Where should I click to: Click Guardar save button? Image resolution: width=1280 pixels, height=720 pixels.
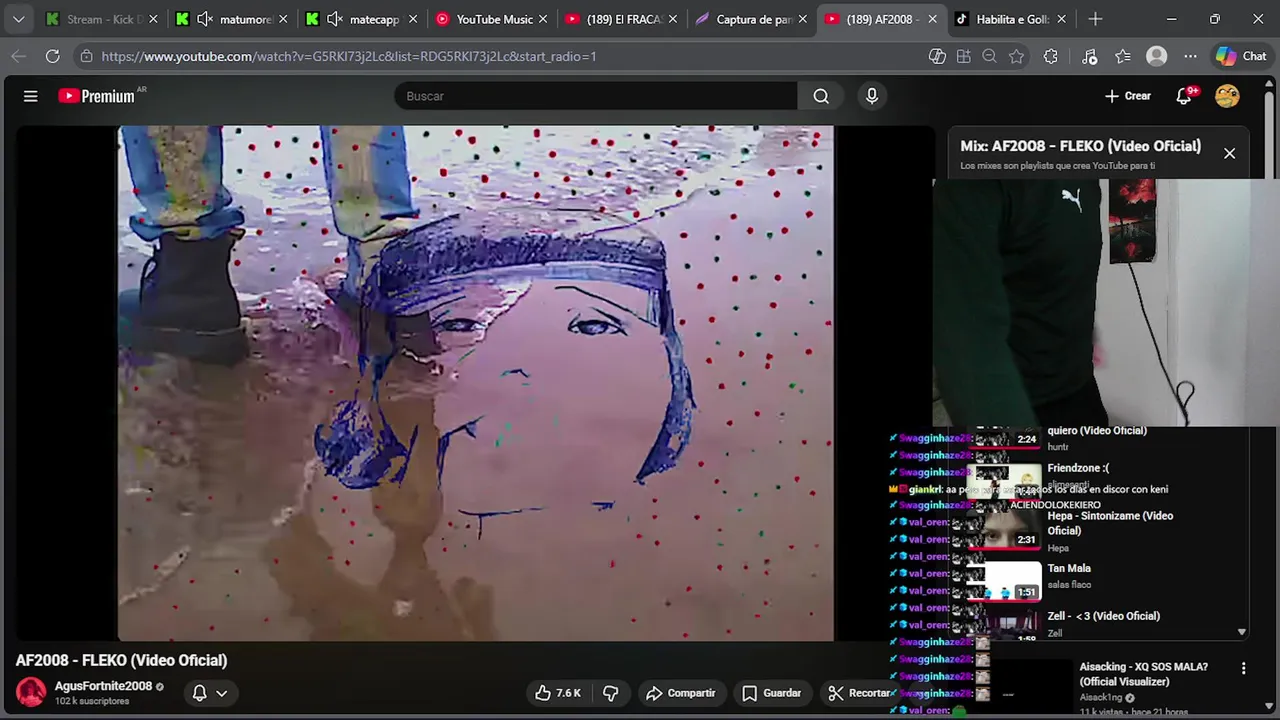click(x=771, y=693)
